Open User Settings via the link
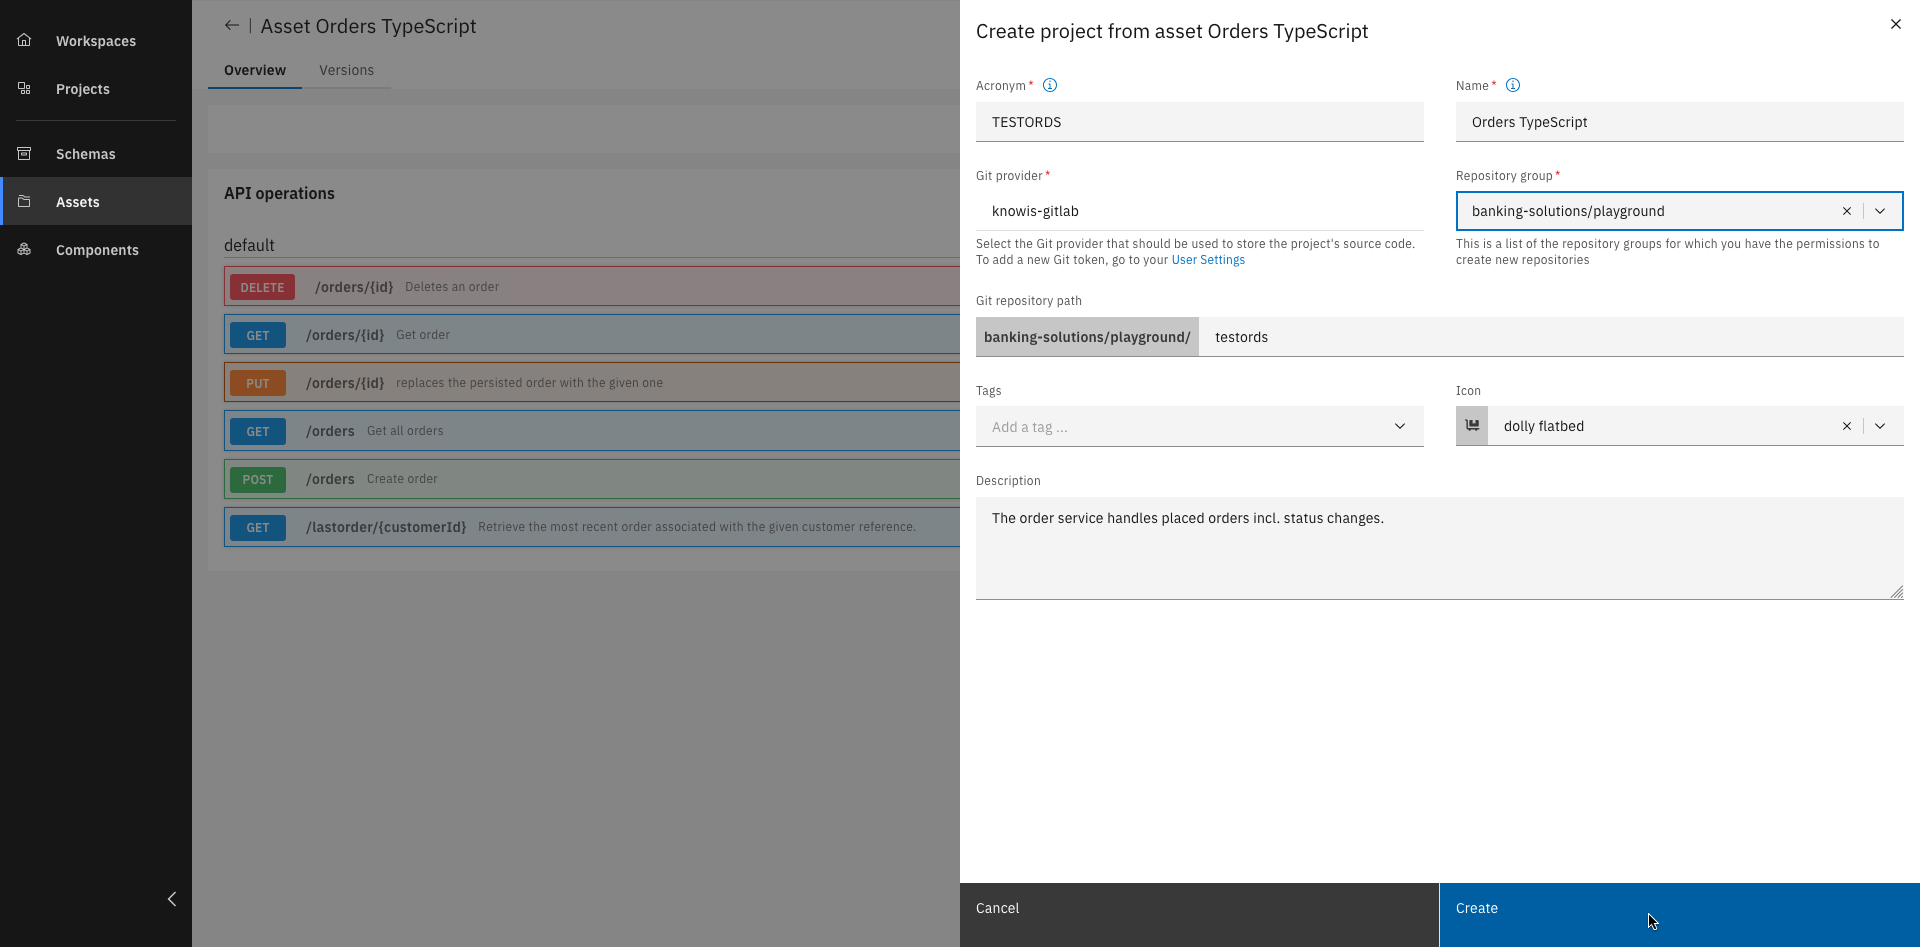The width and height of the screenshot is (1920, 947). pyautogui.click(x=1208, y=259)
